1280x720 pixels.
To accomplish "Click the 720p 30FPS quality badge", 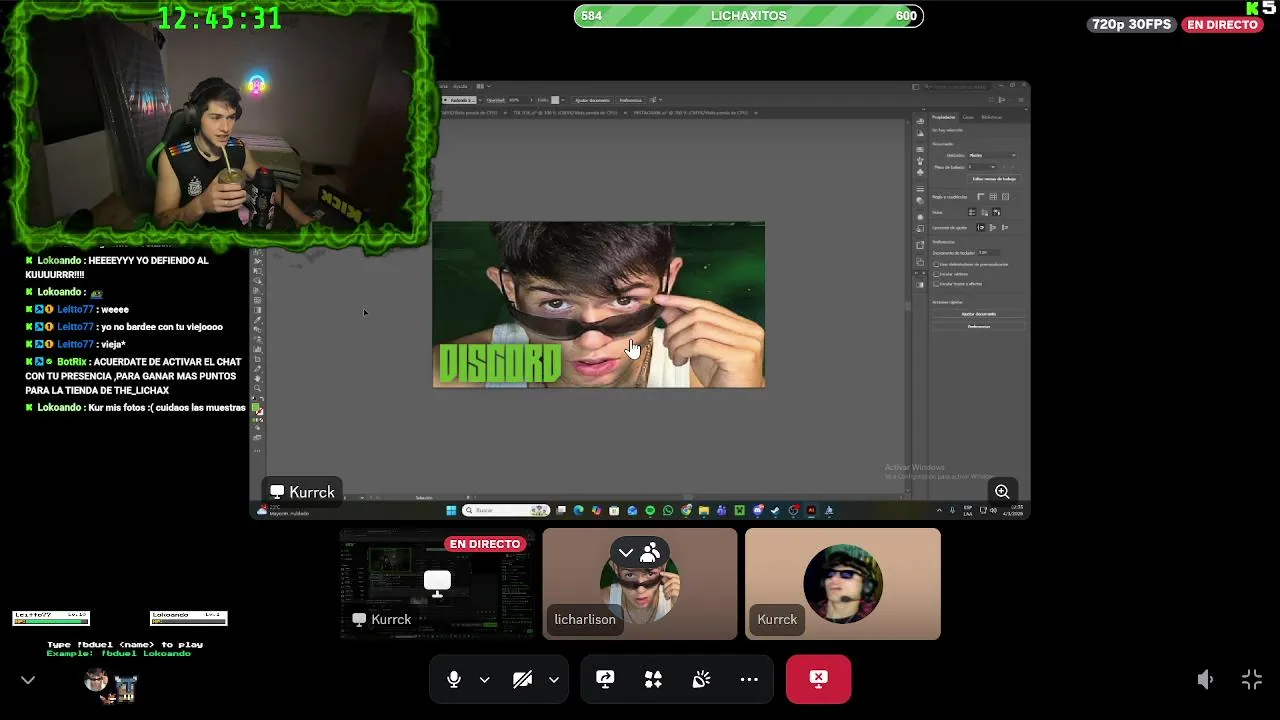I will (1131, 24).
